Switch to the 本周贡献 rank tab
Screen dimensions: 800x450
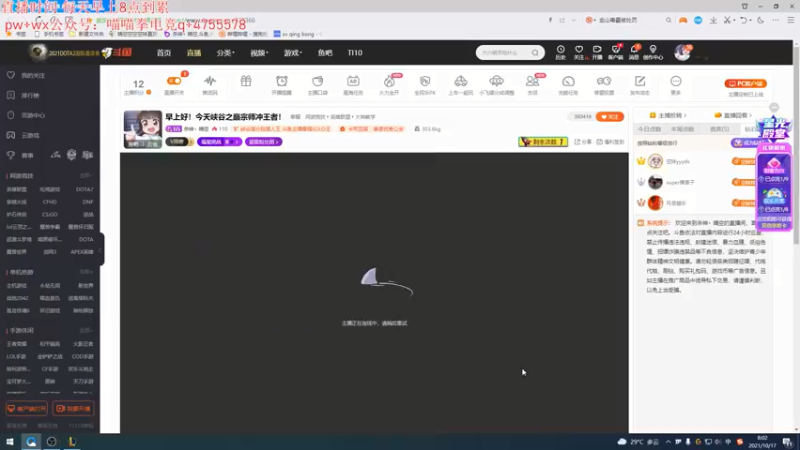tap(683, 130)
